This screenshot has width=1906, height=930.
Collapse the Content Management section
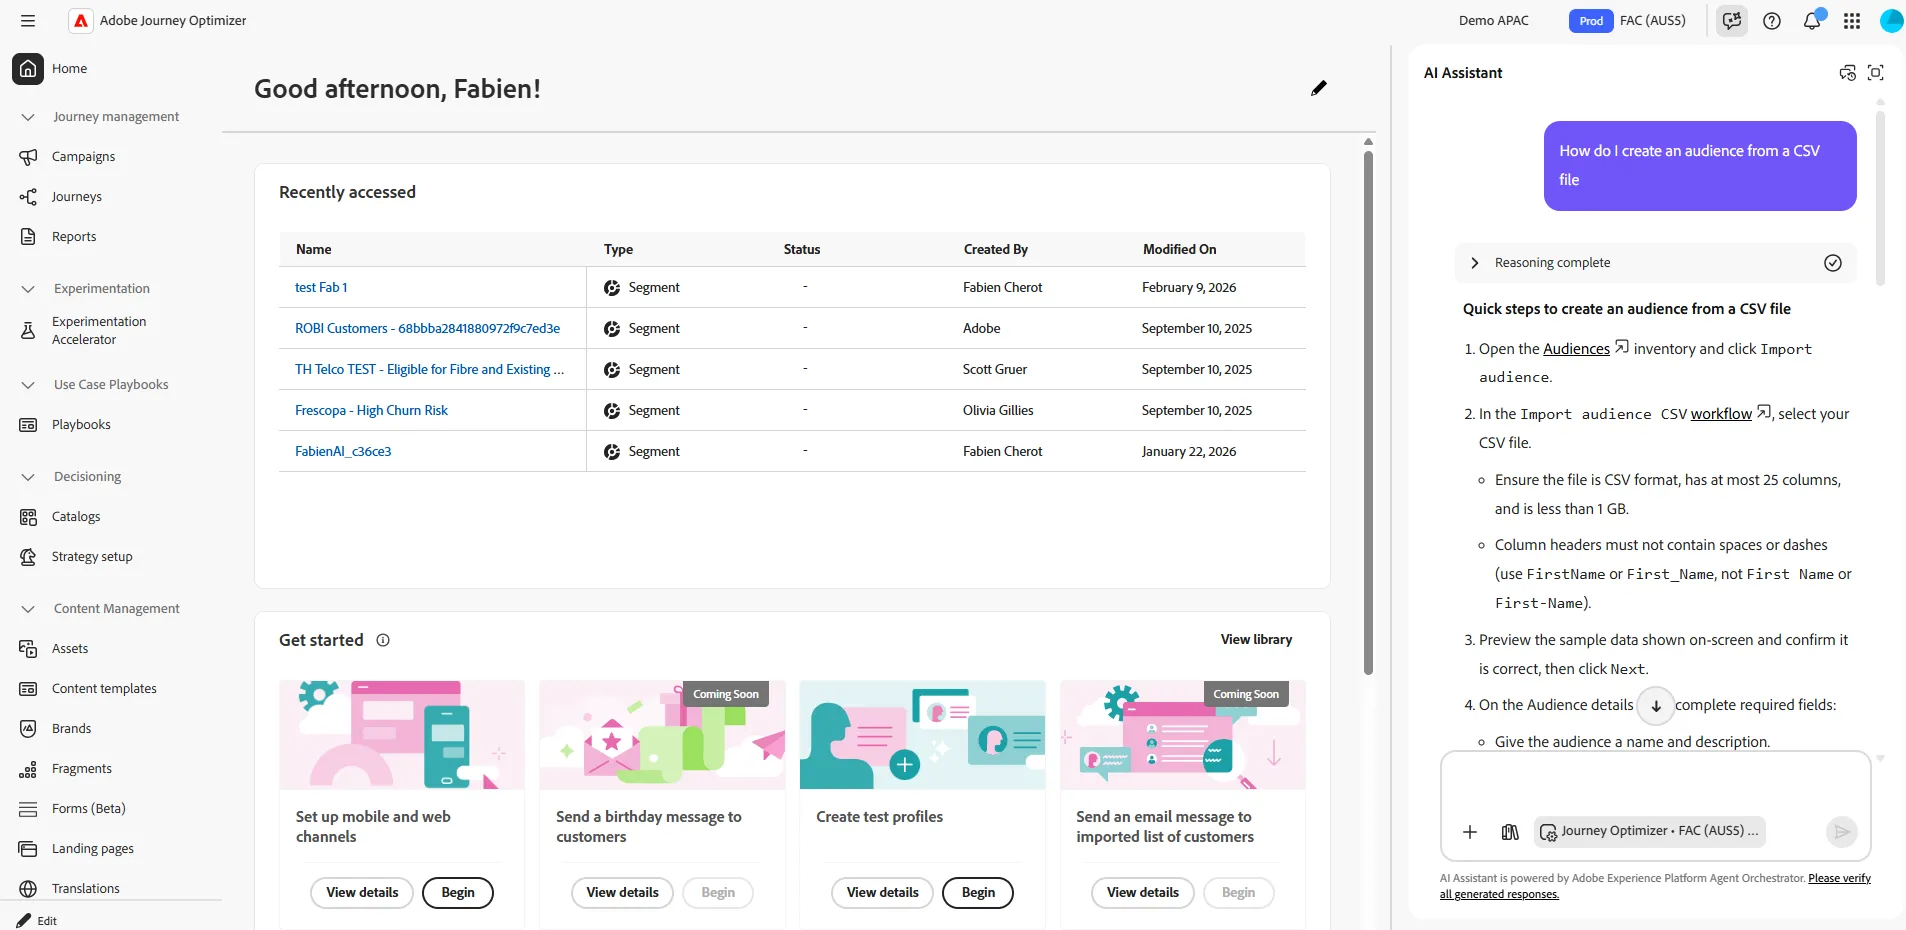point(28,609)
